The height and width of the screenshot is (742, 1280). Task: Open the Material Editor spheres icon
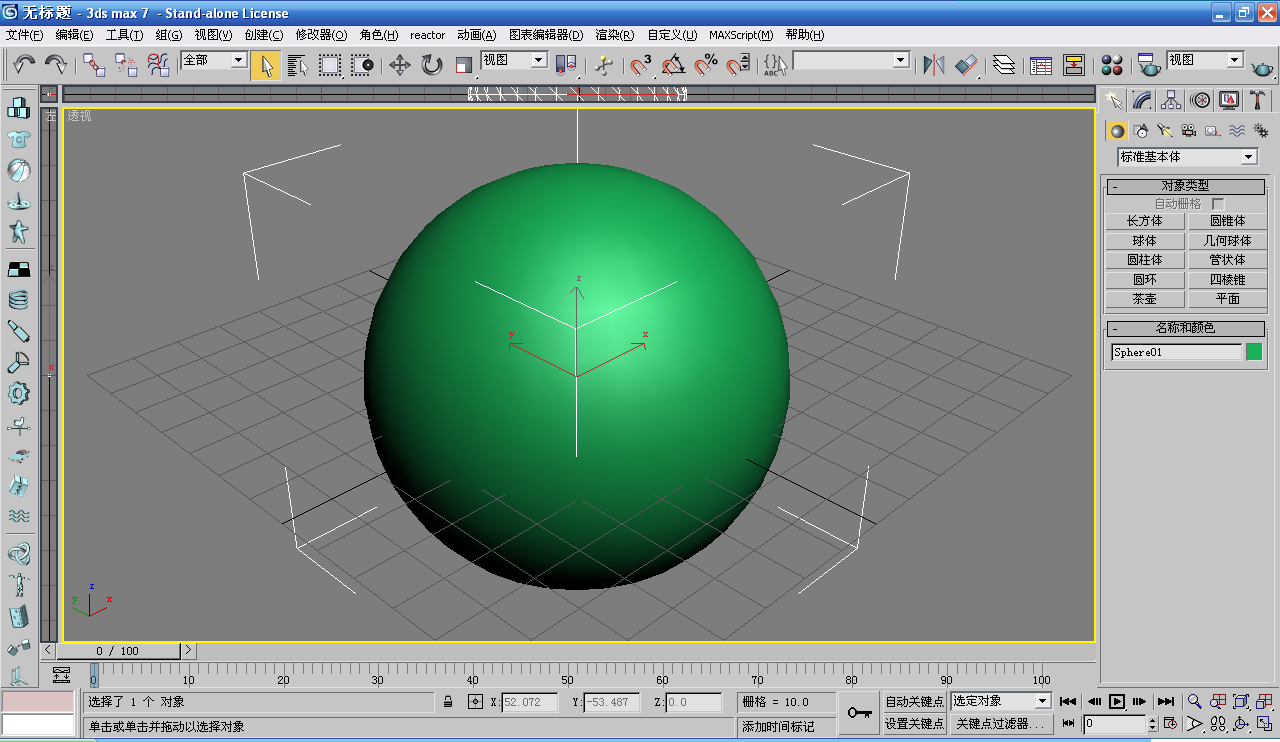tap(1112, 66)
